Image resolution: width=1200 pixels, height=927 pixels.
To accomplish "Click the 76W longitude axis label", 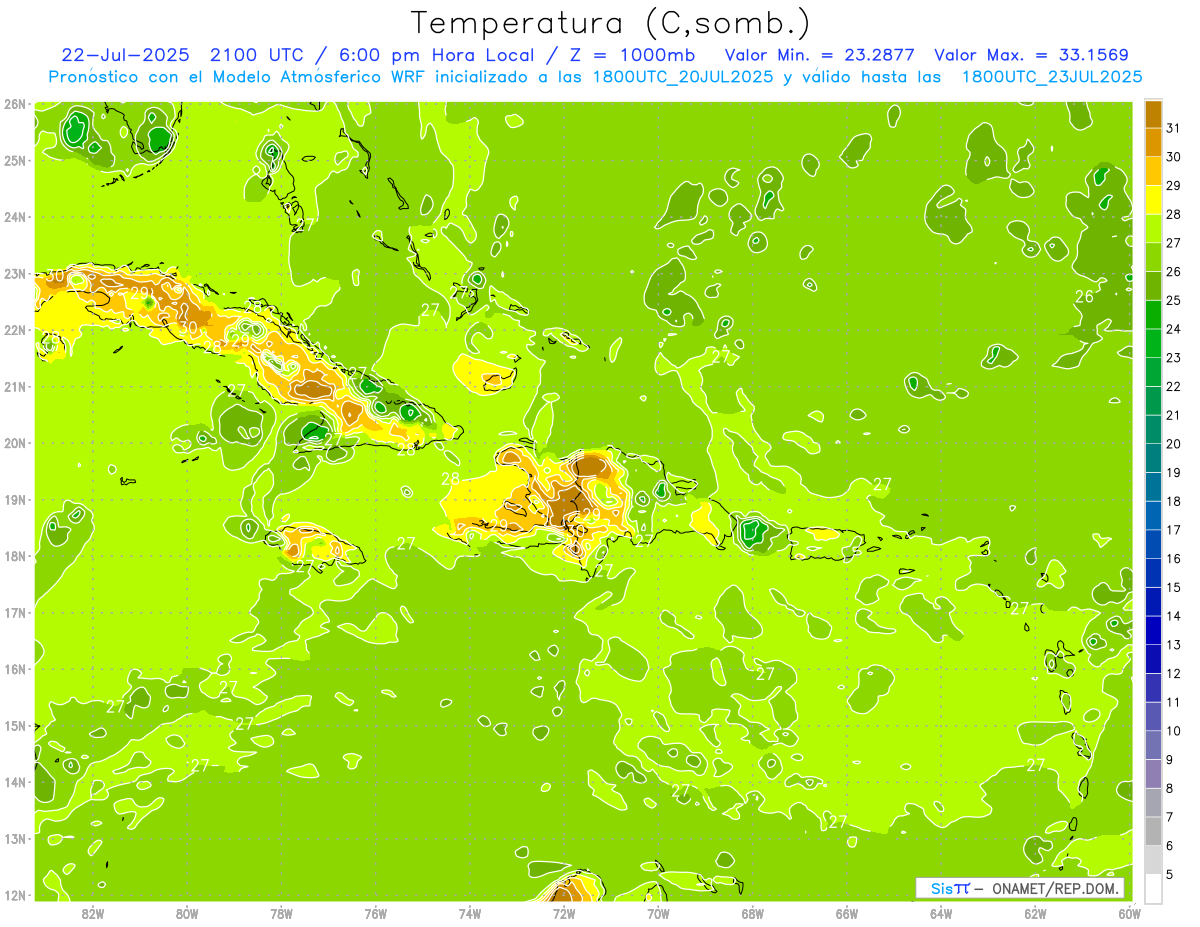I will point(376,913).
